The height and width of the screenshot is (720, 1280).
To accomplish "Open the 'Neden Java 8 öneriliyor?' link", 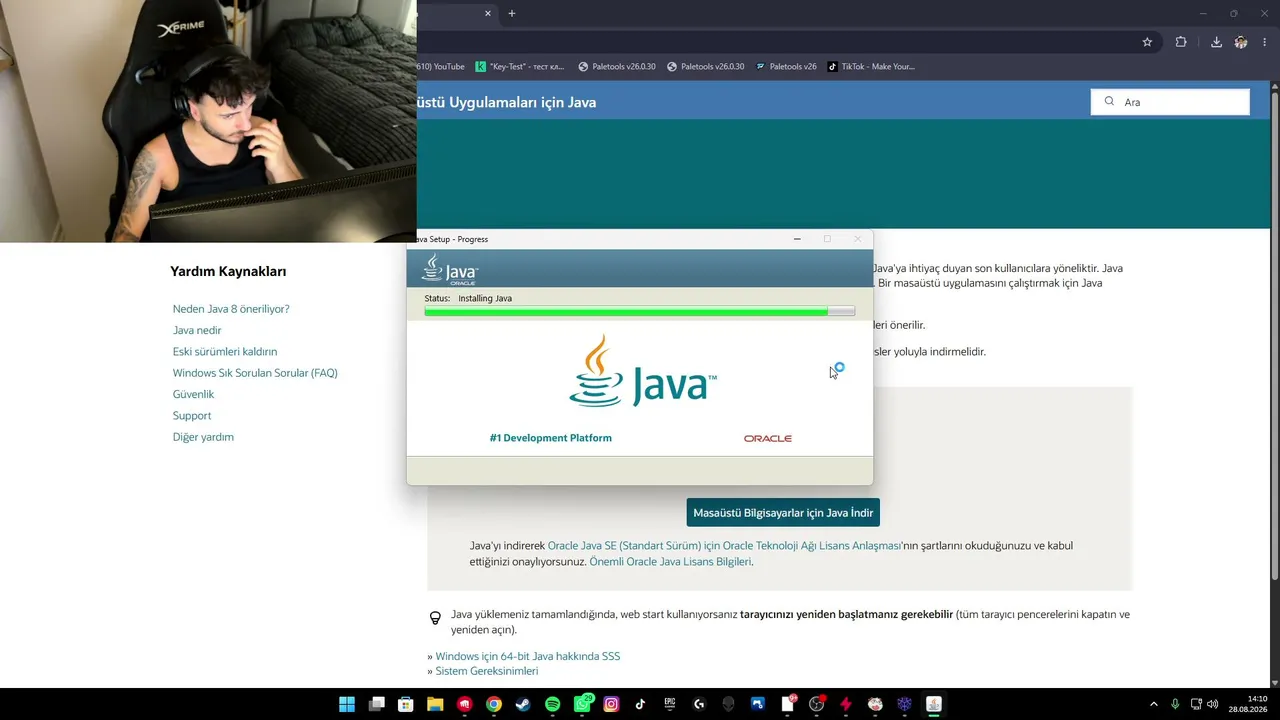I will coord(231,309).
